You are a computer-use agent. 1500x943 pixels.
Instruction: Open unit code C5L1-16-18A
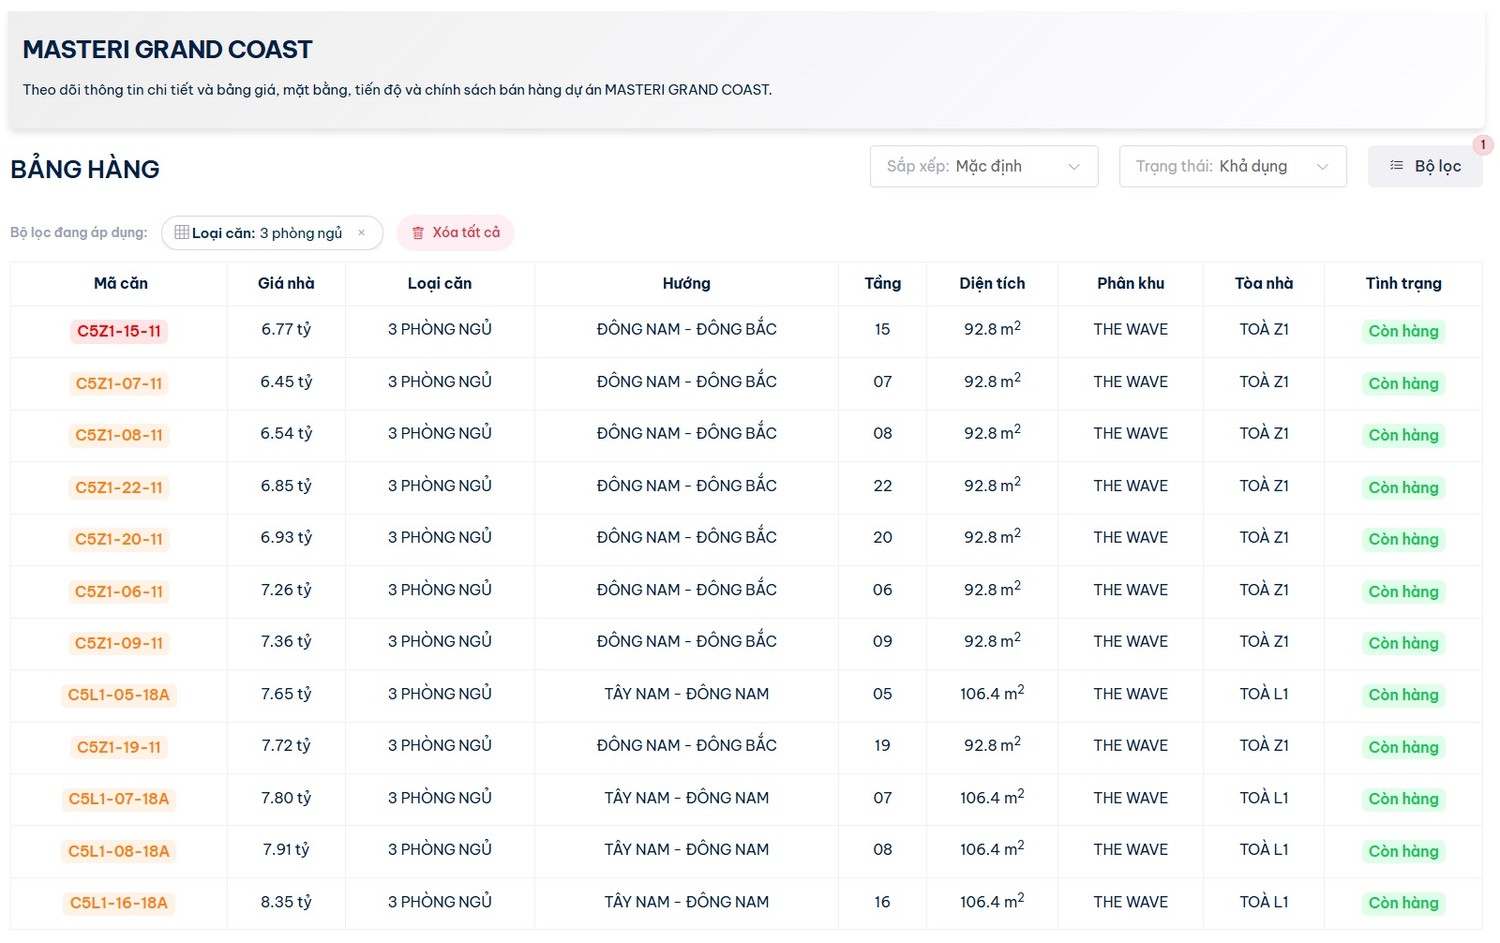[x=119, y=903]
